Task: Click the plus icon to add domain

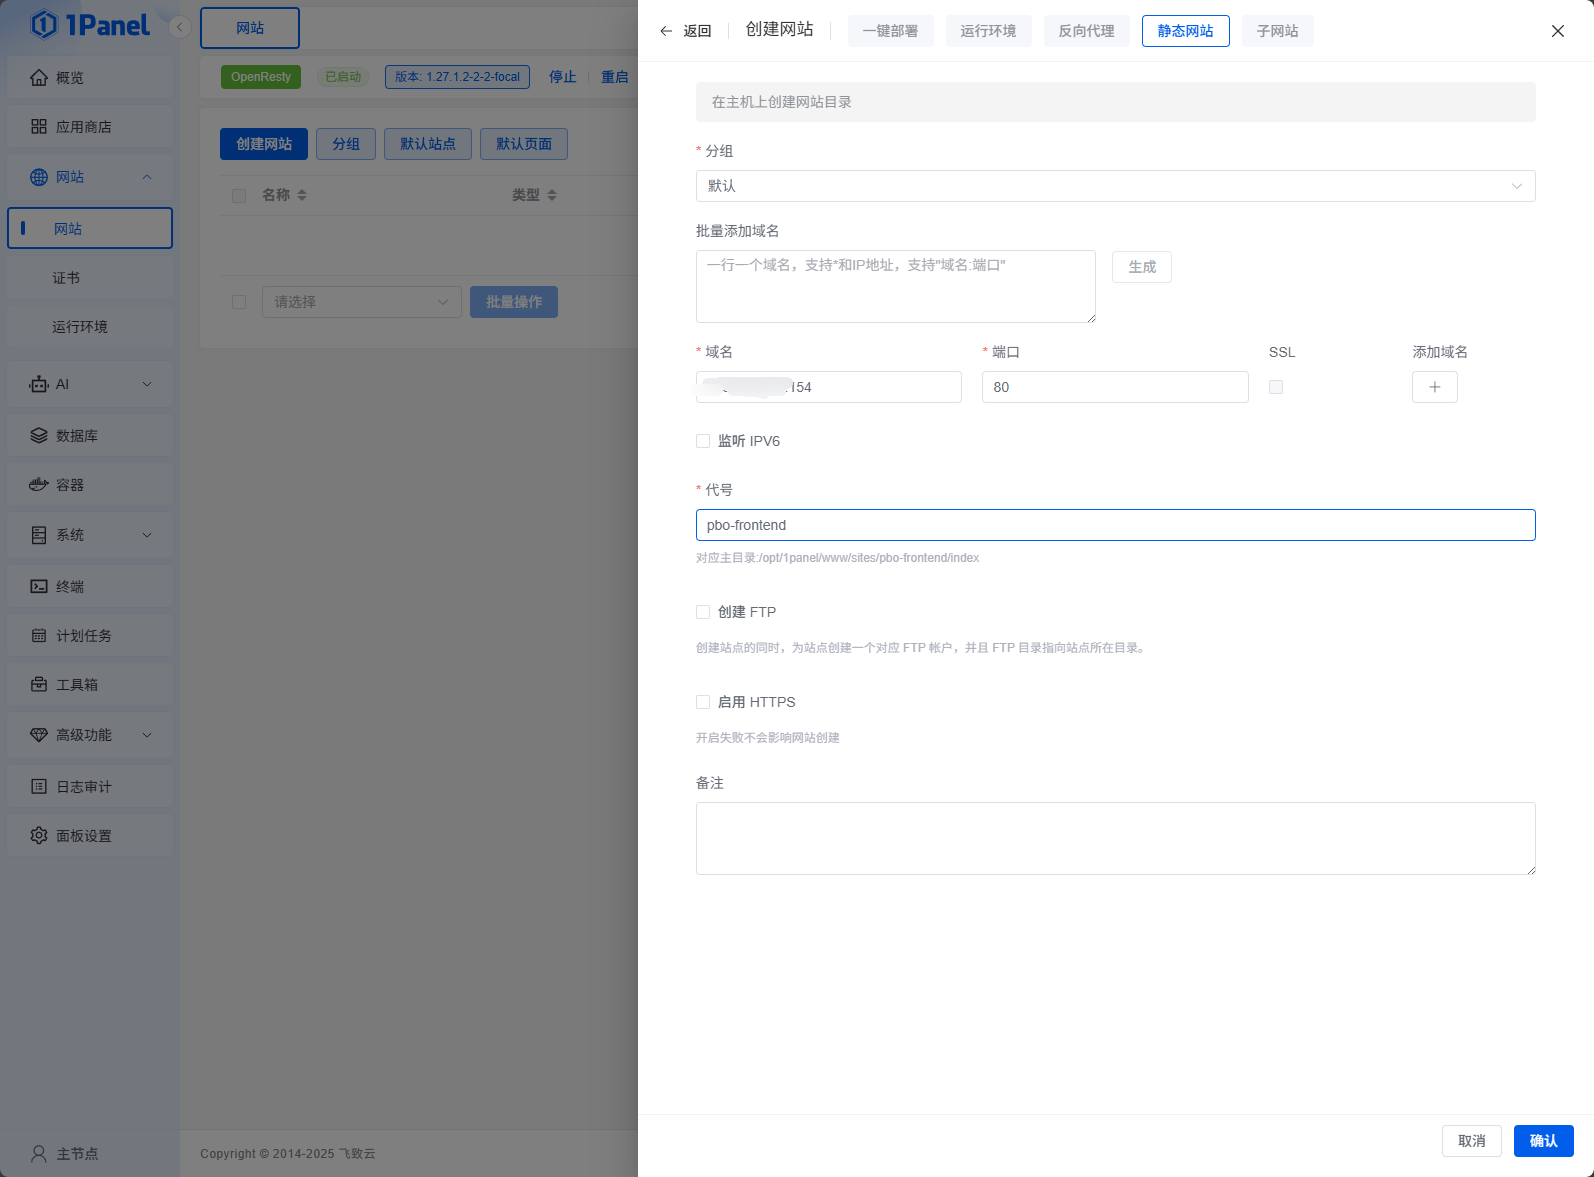Action: click(1434, 387)
